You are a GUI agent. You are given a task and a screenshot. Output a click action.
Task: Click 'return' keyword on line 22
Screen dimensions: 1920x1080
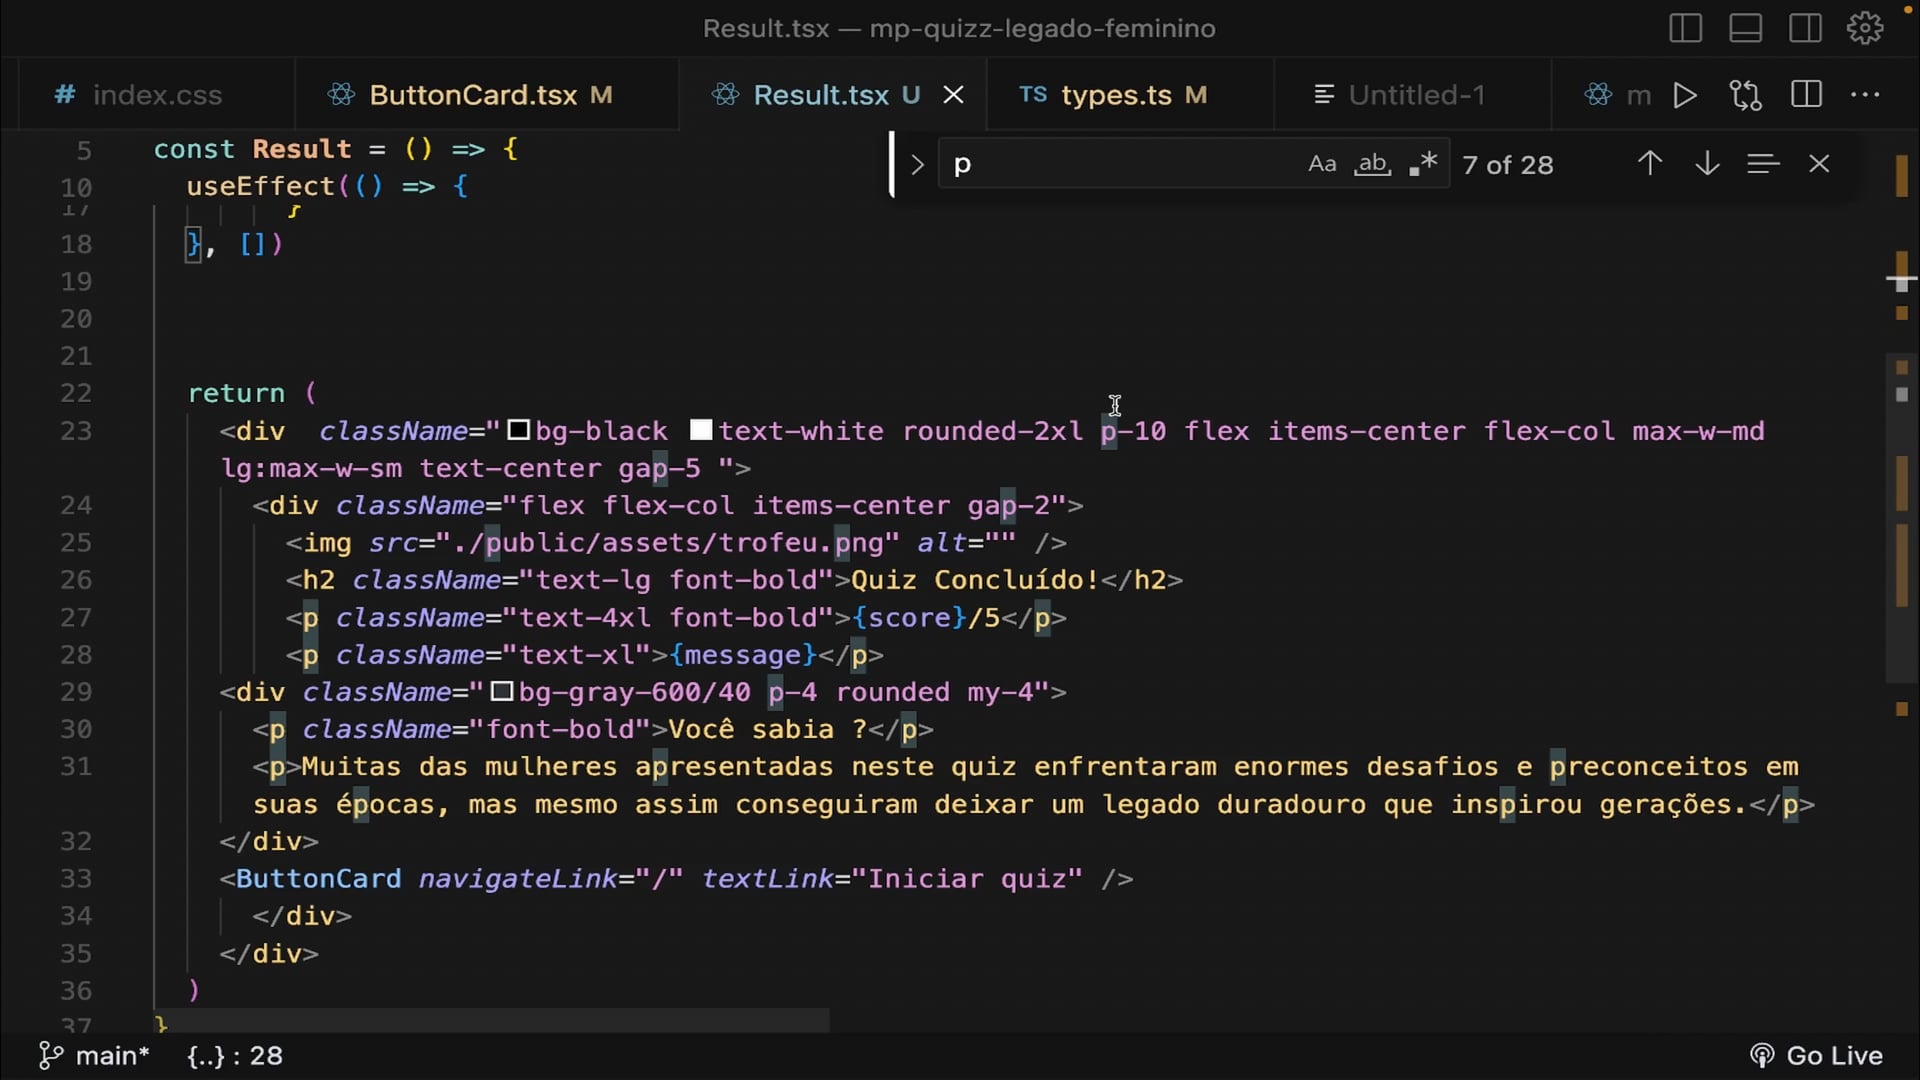(x=236, y=393)
